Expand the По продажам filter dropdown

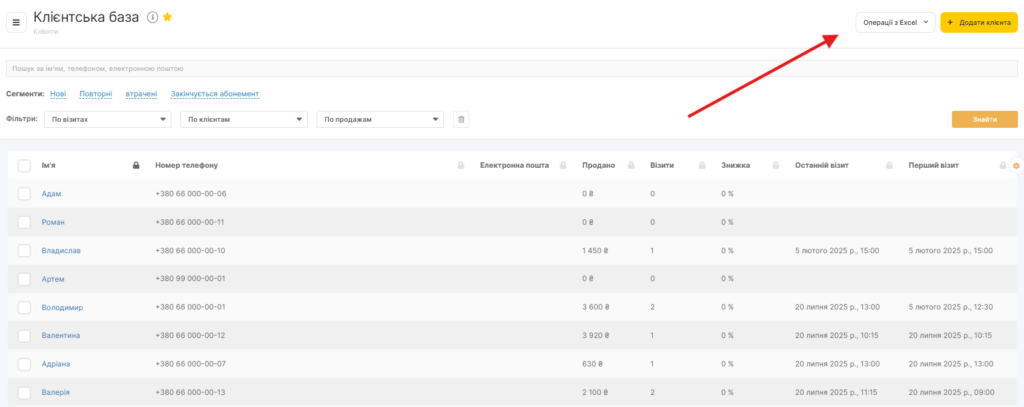tap(379, 120)
